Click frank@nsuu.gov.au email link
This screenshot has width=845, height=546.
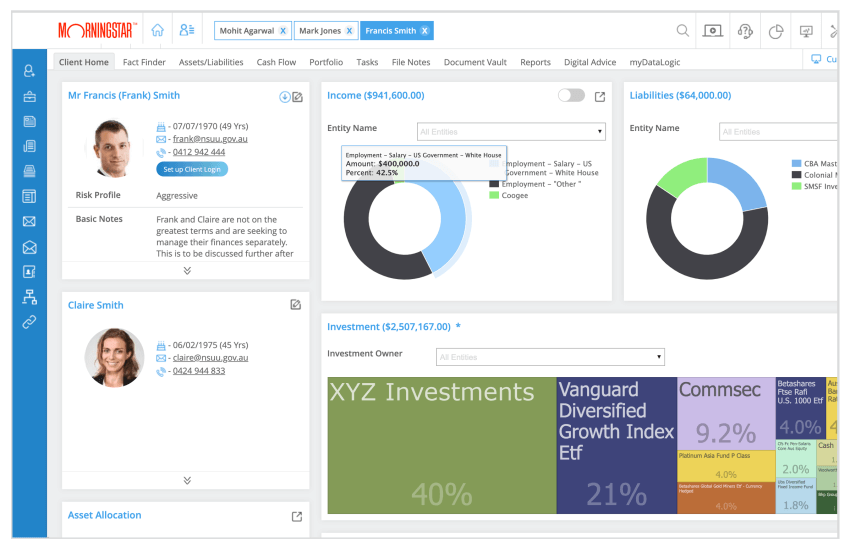coord(210,139)
